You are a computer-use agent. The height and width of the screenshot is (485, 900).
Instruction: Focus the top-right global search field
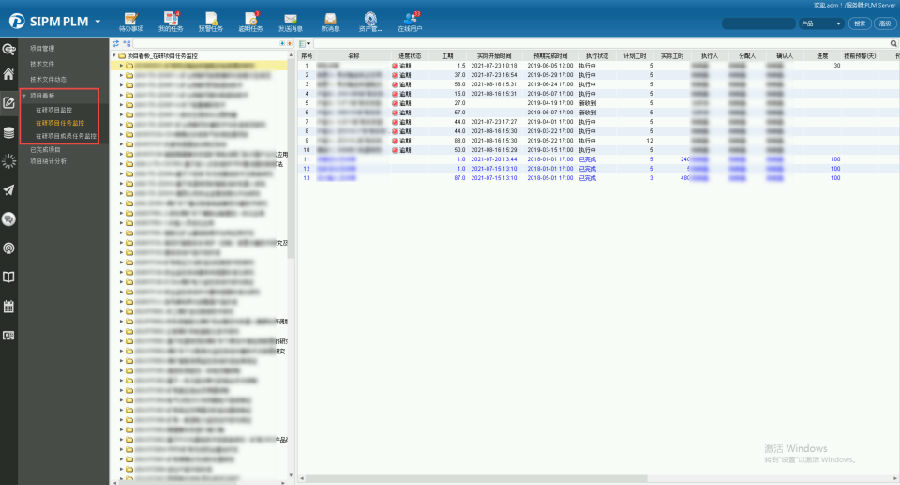tap(759, 24)
